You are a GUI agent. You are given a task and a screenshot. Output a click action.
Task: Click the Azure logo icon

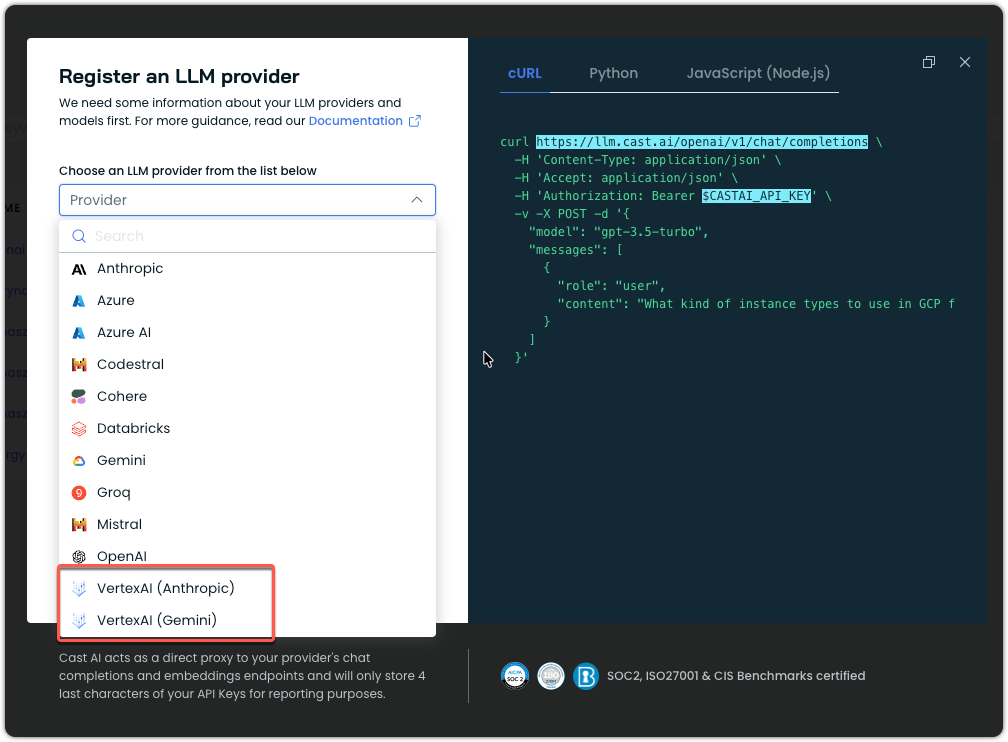coord(78,301)
